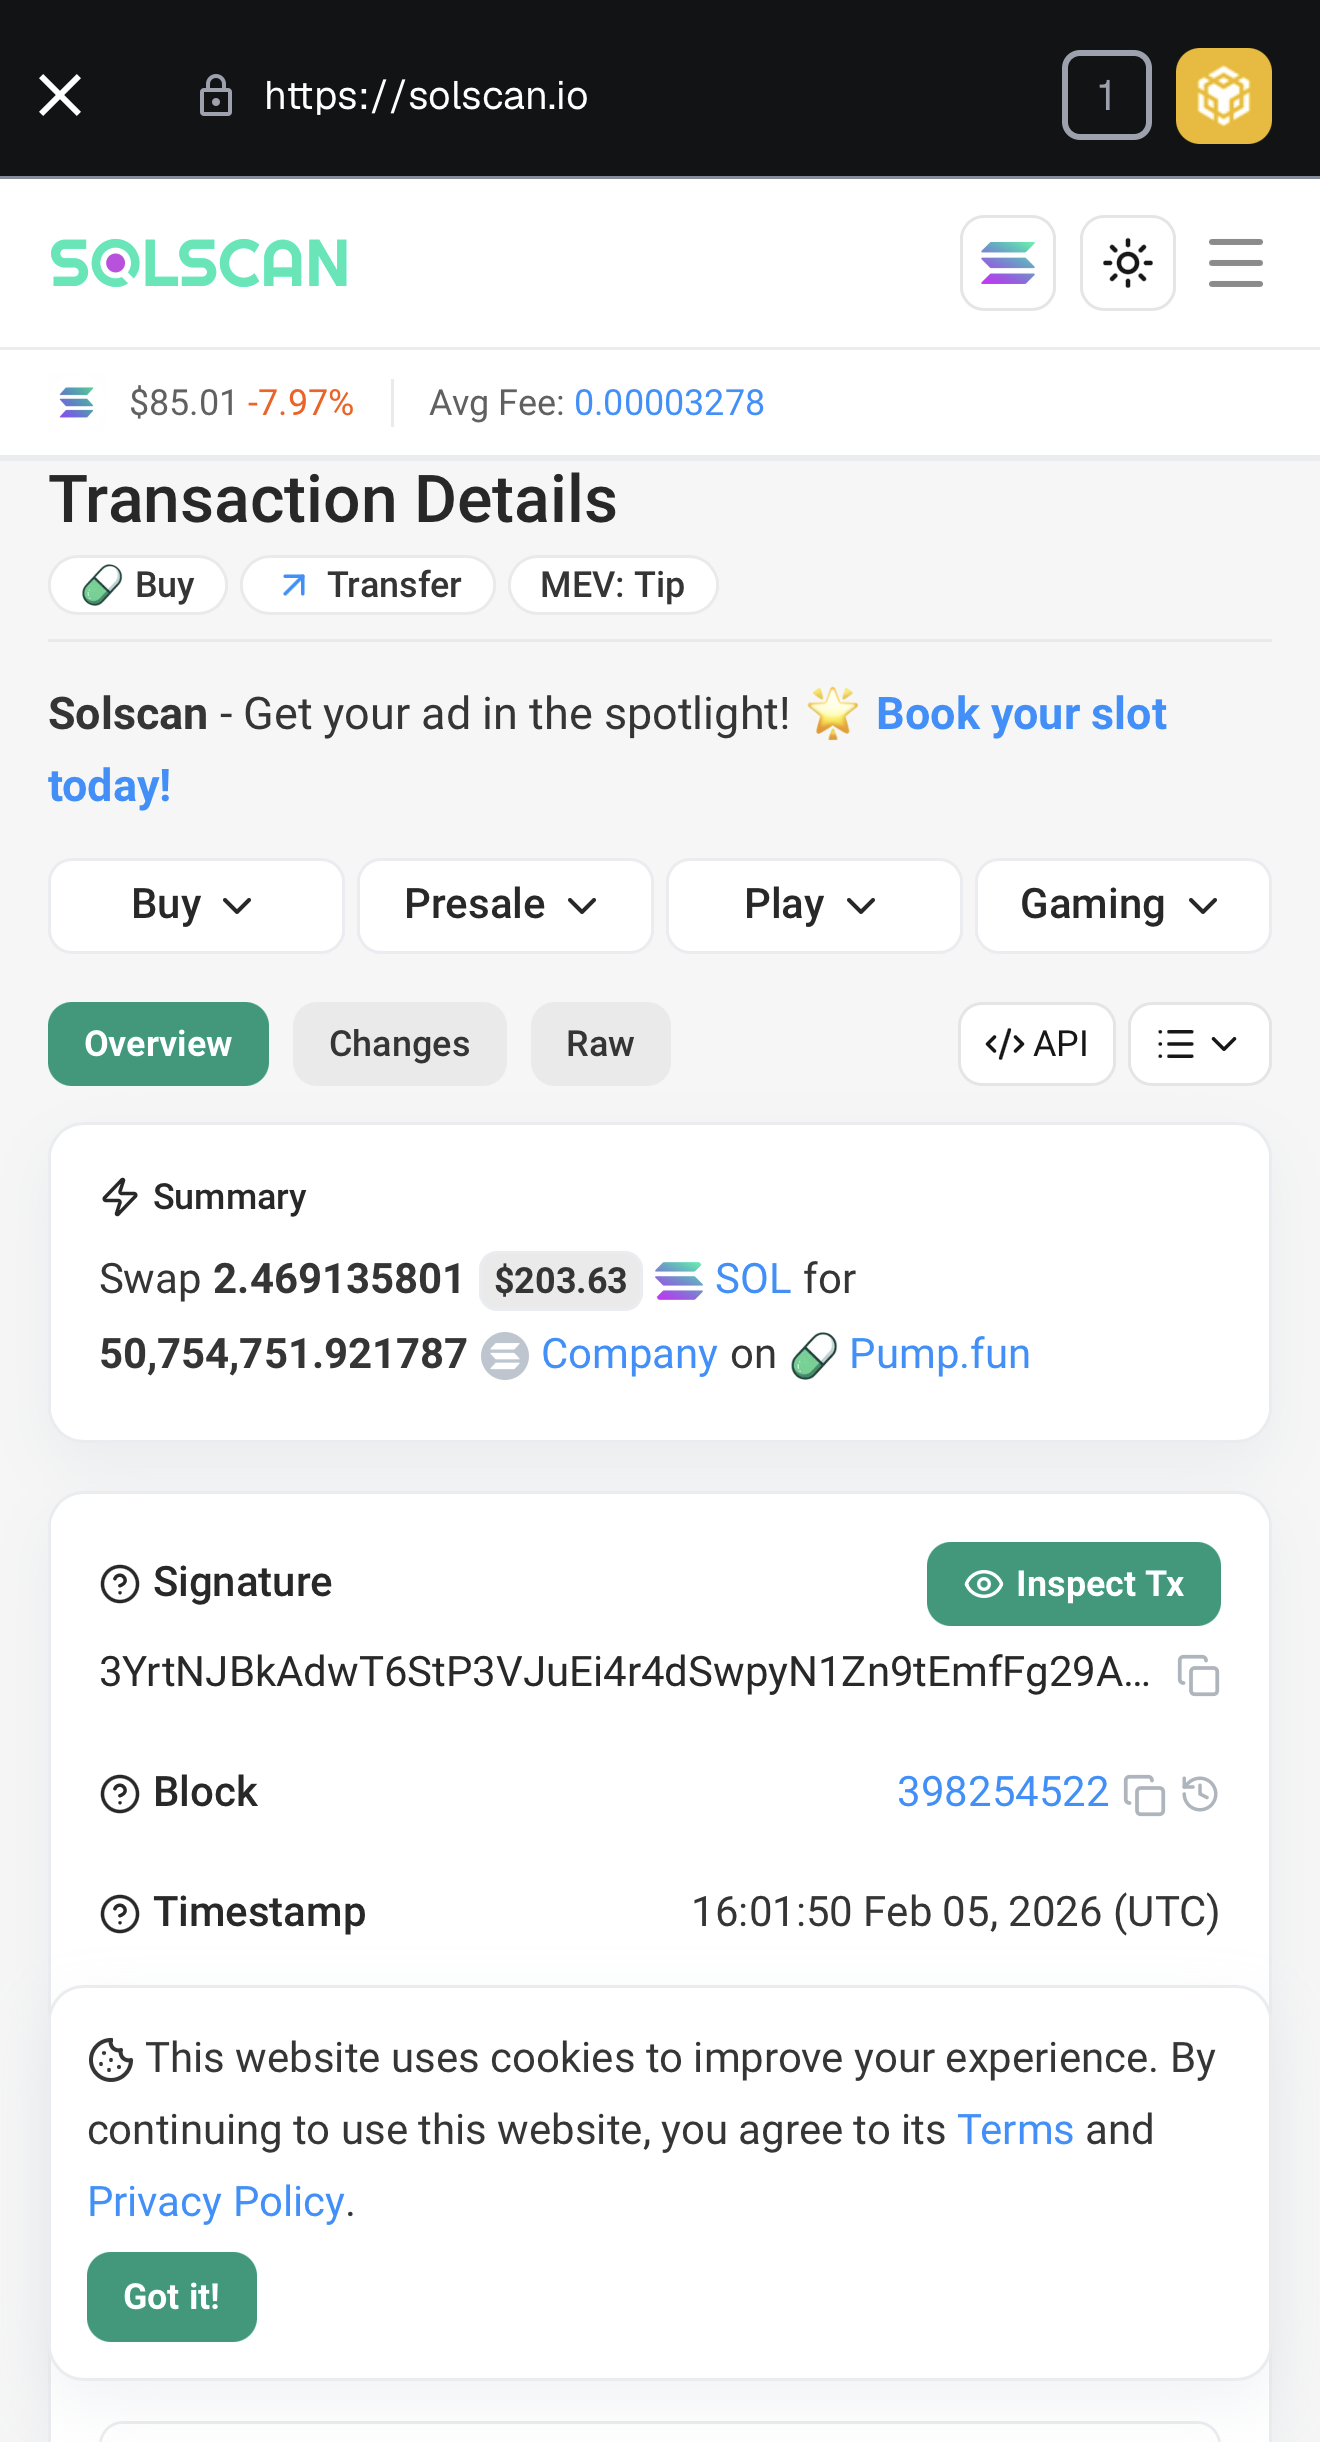The image size is (1320, 2442).
Task: Switch to the Changes tab
Action: (x=399, y=1044)
